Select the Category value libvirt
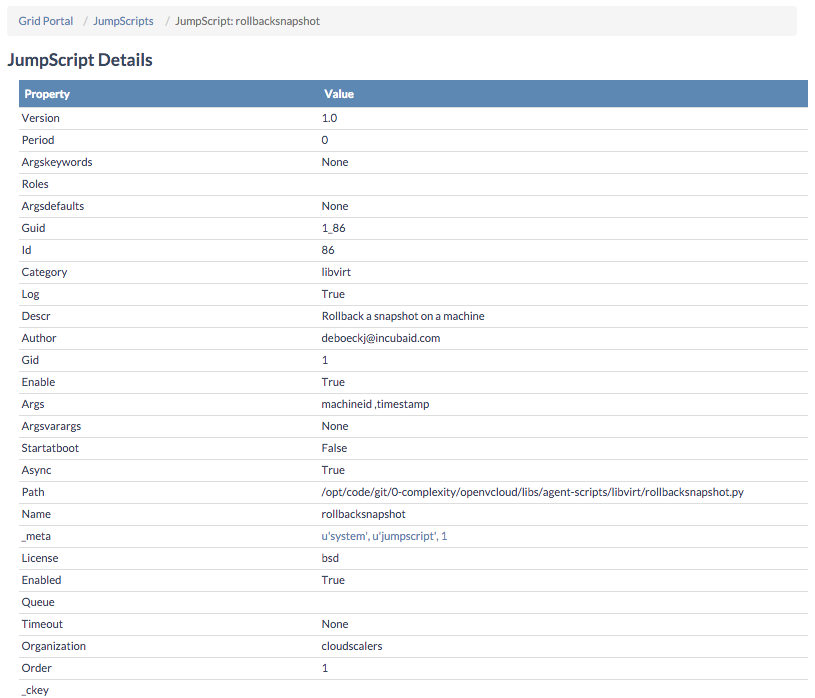Screen dimensions: 815x698 [336, 272]
